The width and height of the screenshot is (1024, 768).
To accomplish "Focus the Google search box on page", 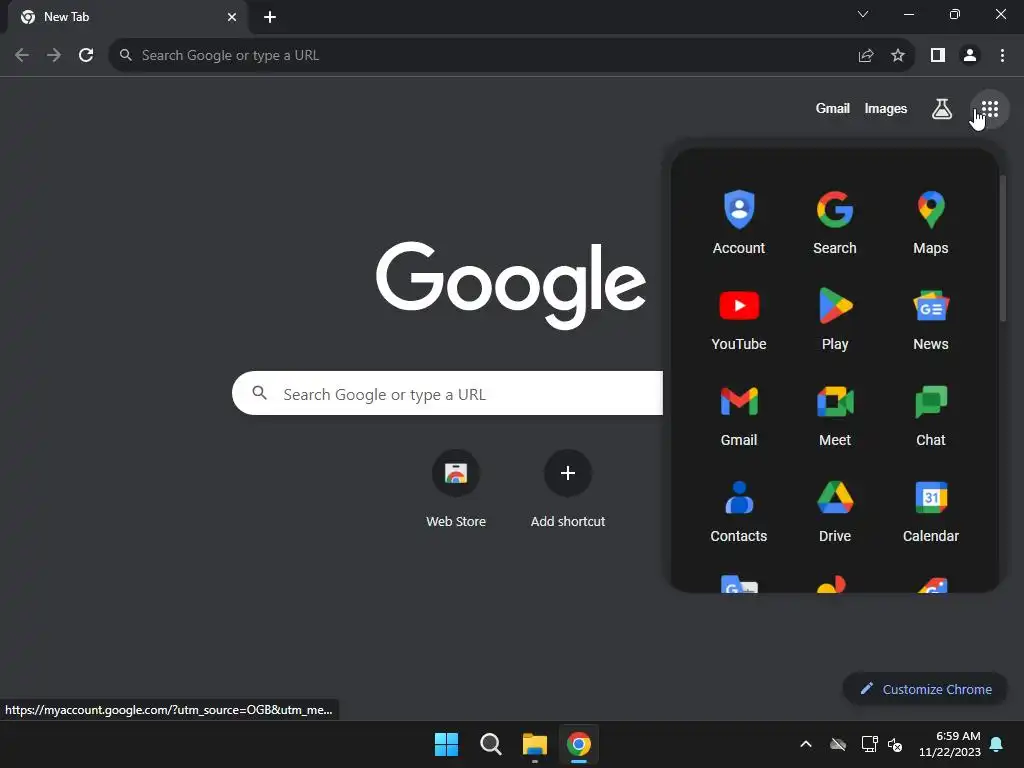I will 447,393.
